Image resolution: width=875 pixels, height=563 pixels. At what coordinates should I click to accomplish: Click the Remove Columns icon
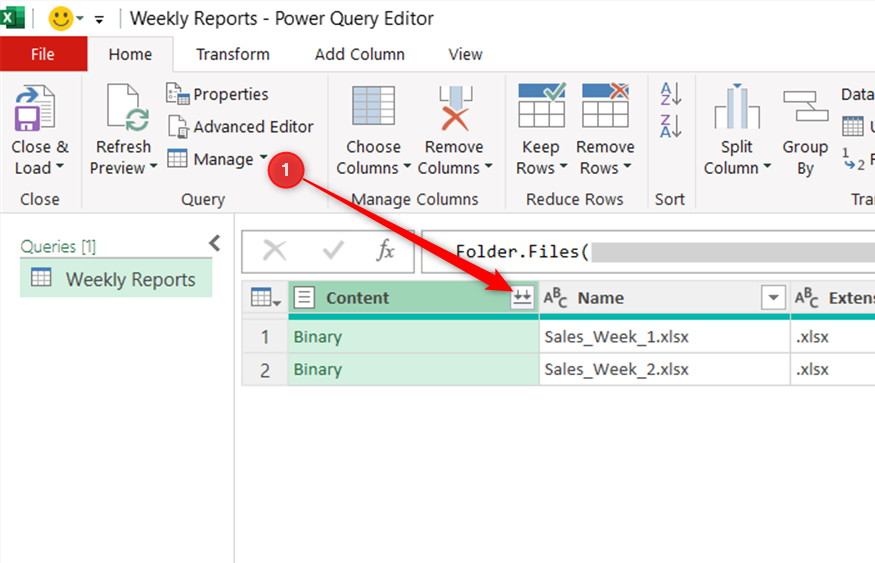pyautogui.click(x=455, y=108)
